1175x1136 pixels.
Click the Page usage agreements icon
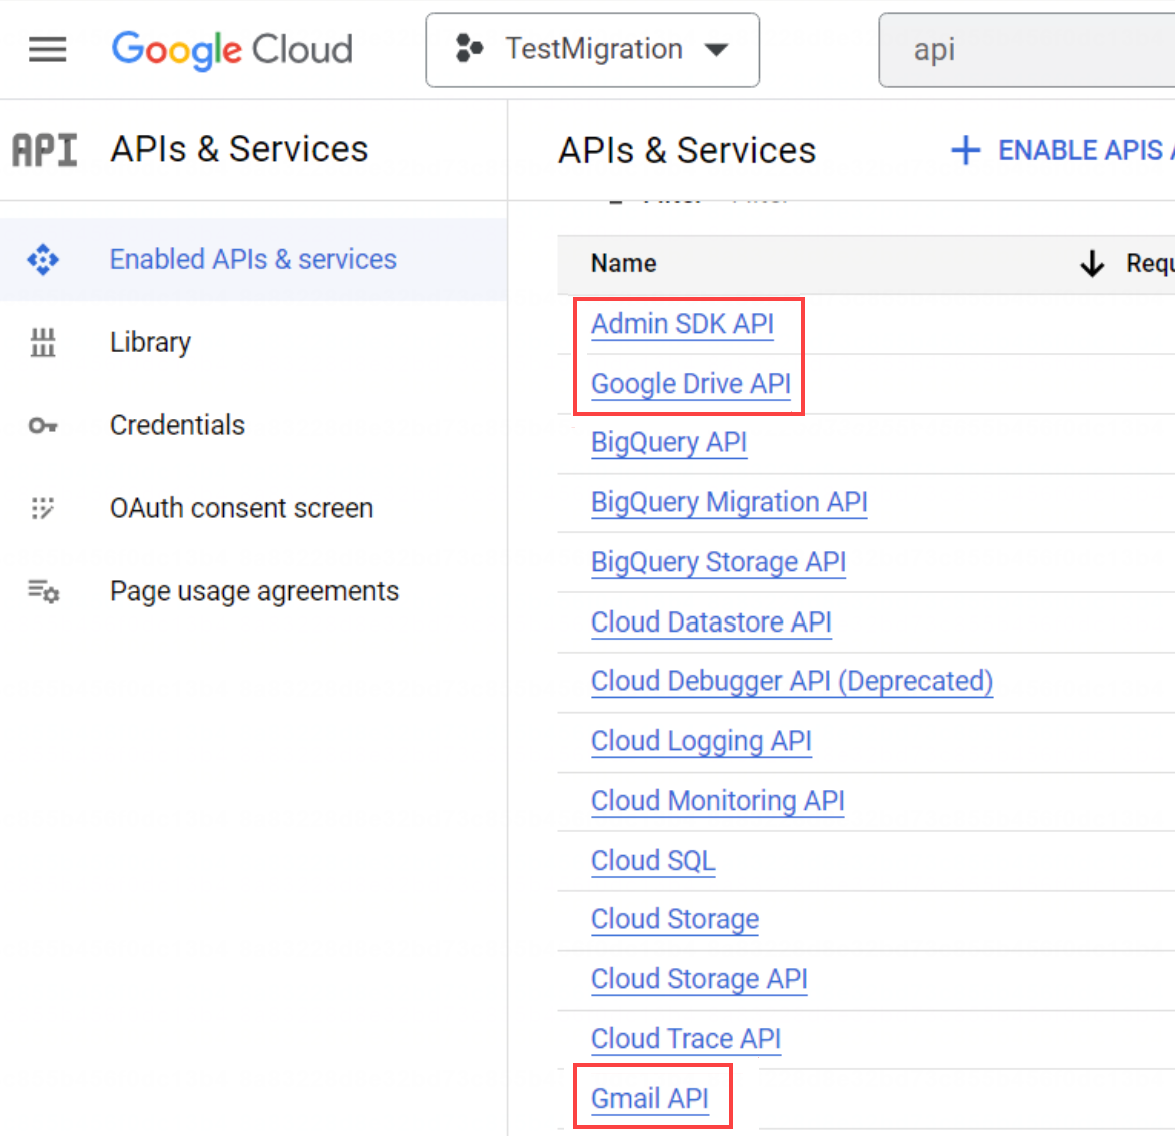43,592
